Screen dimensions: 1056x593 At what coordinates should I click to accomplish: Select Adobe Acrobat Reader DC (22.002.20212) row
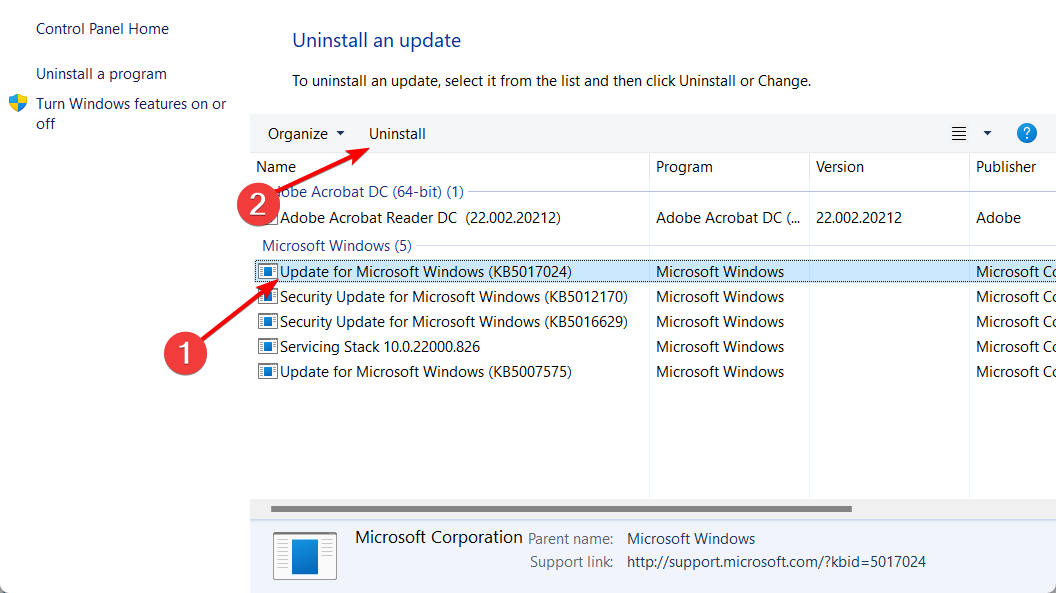click(x=420, y=218)
